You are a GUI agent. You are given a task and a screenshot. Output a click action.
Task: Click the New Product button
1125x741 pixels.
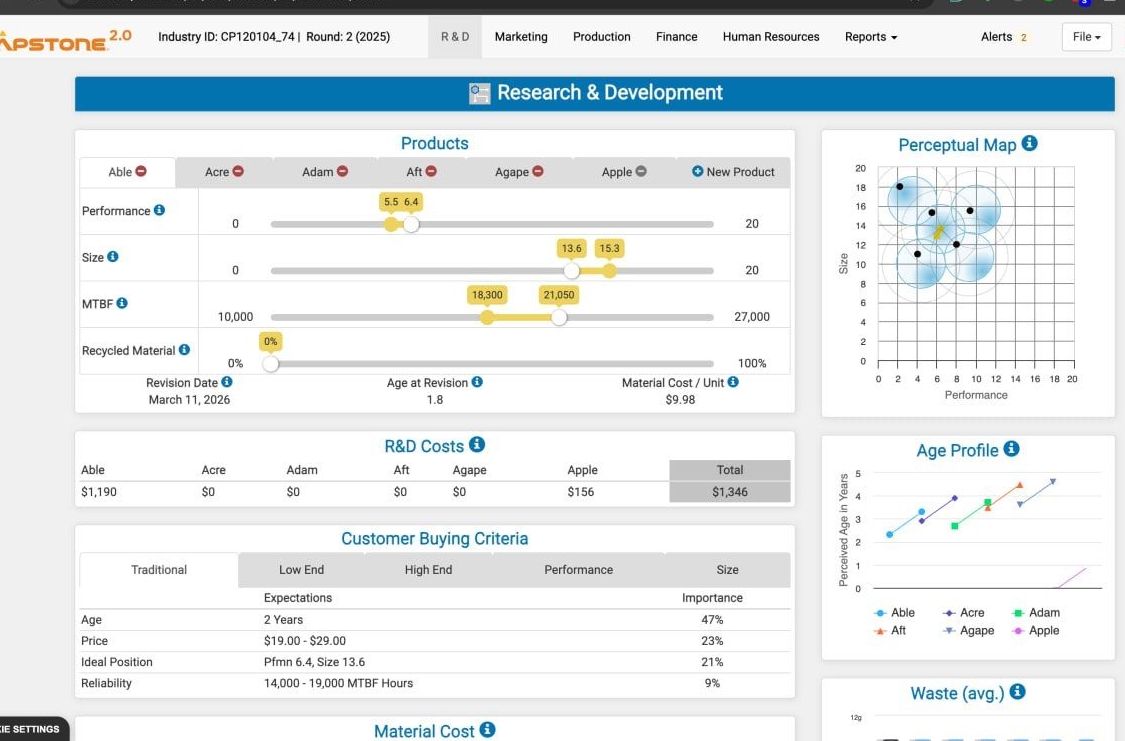pos(733,171)
